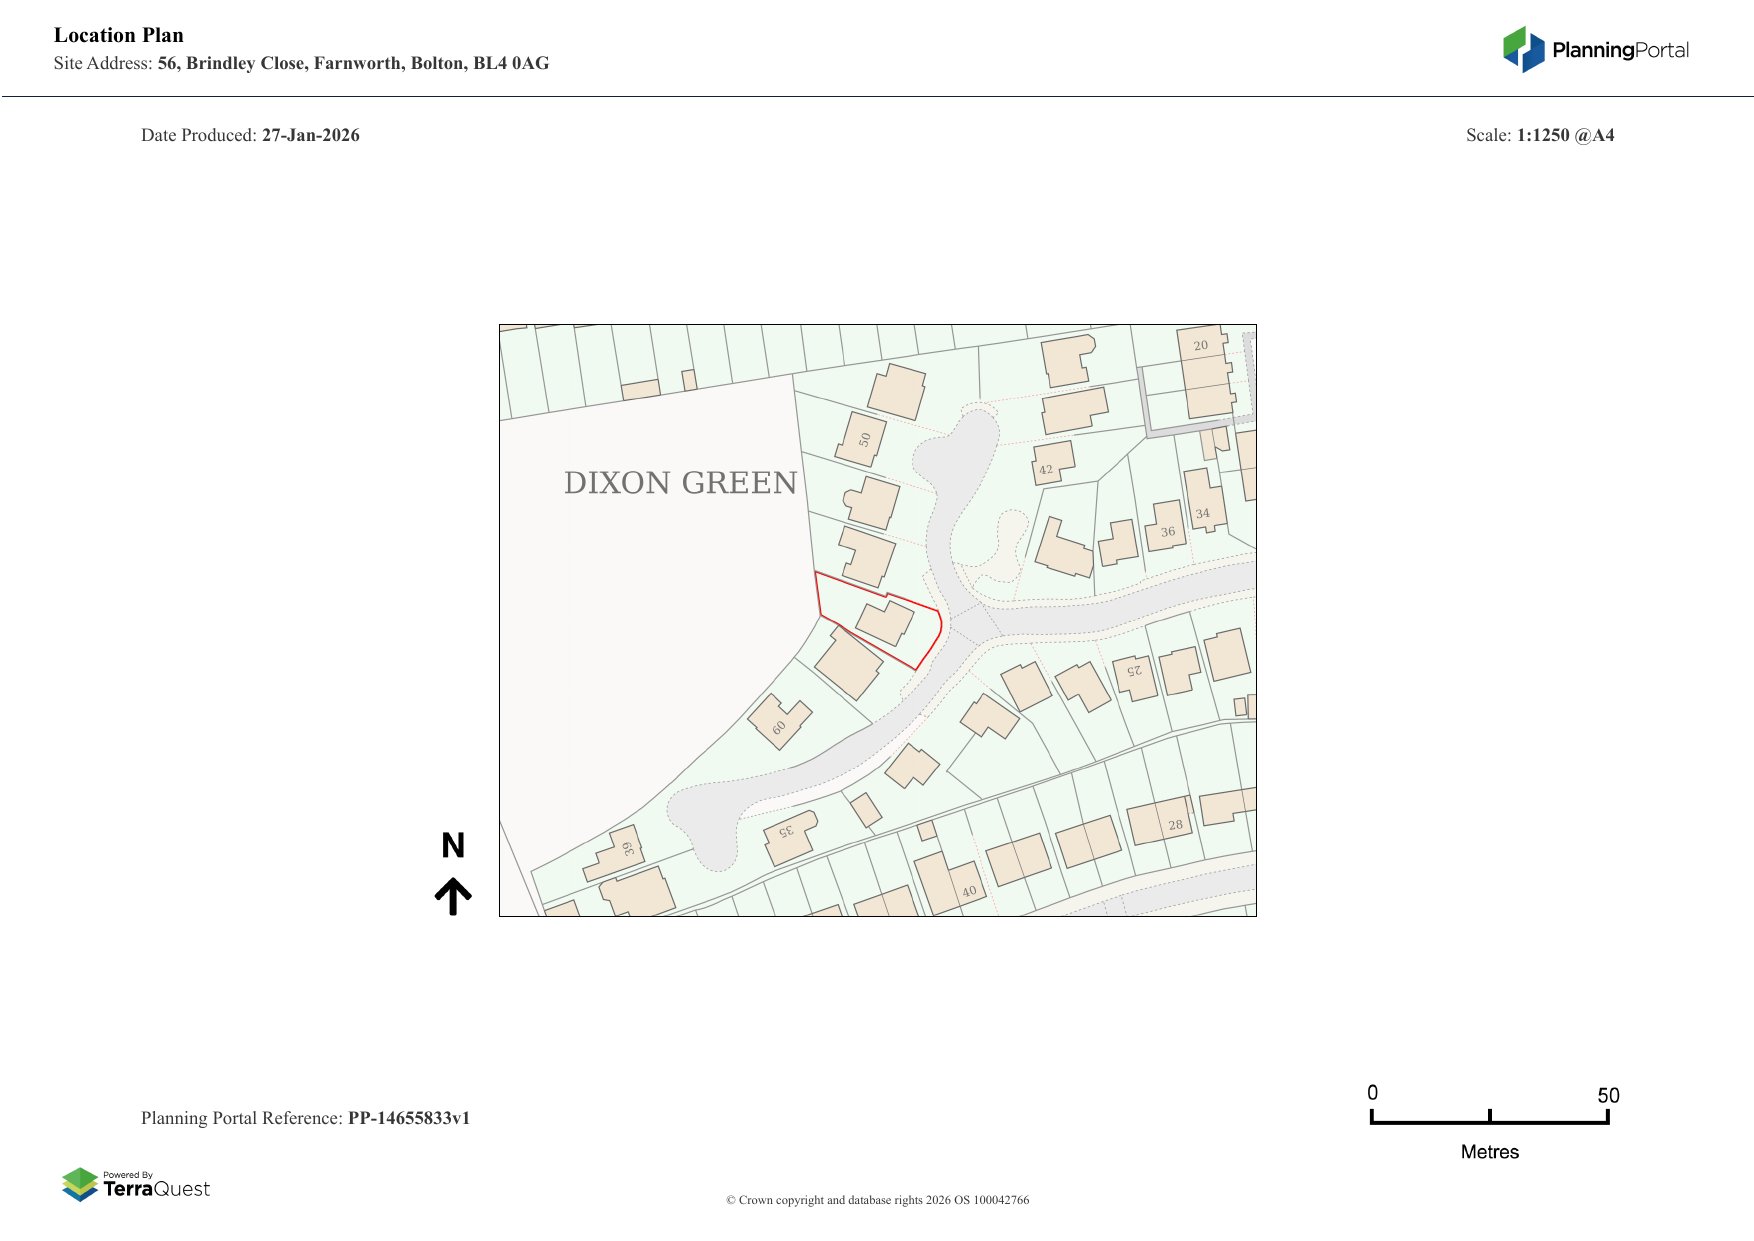The height and width of the screenshot is (1241, 1754).
Task: Click the bold N compass letter
Action: 453,846
